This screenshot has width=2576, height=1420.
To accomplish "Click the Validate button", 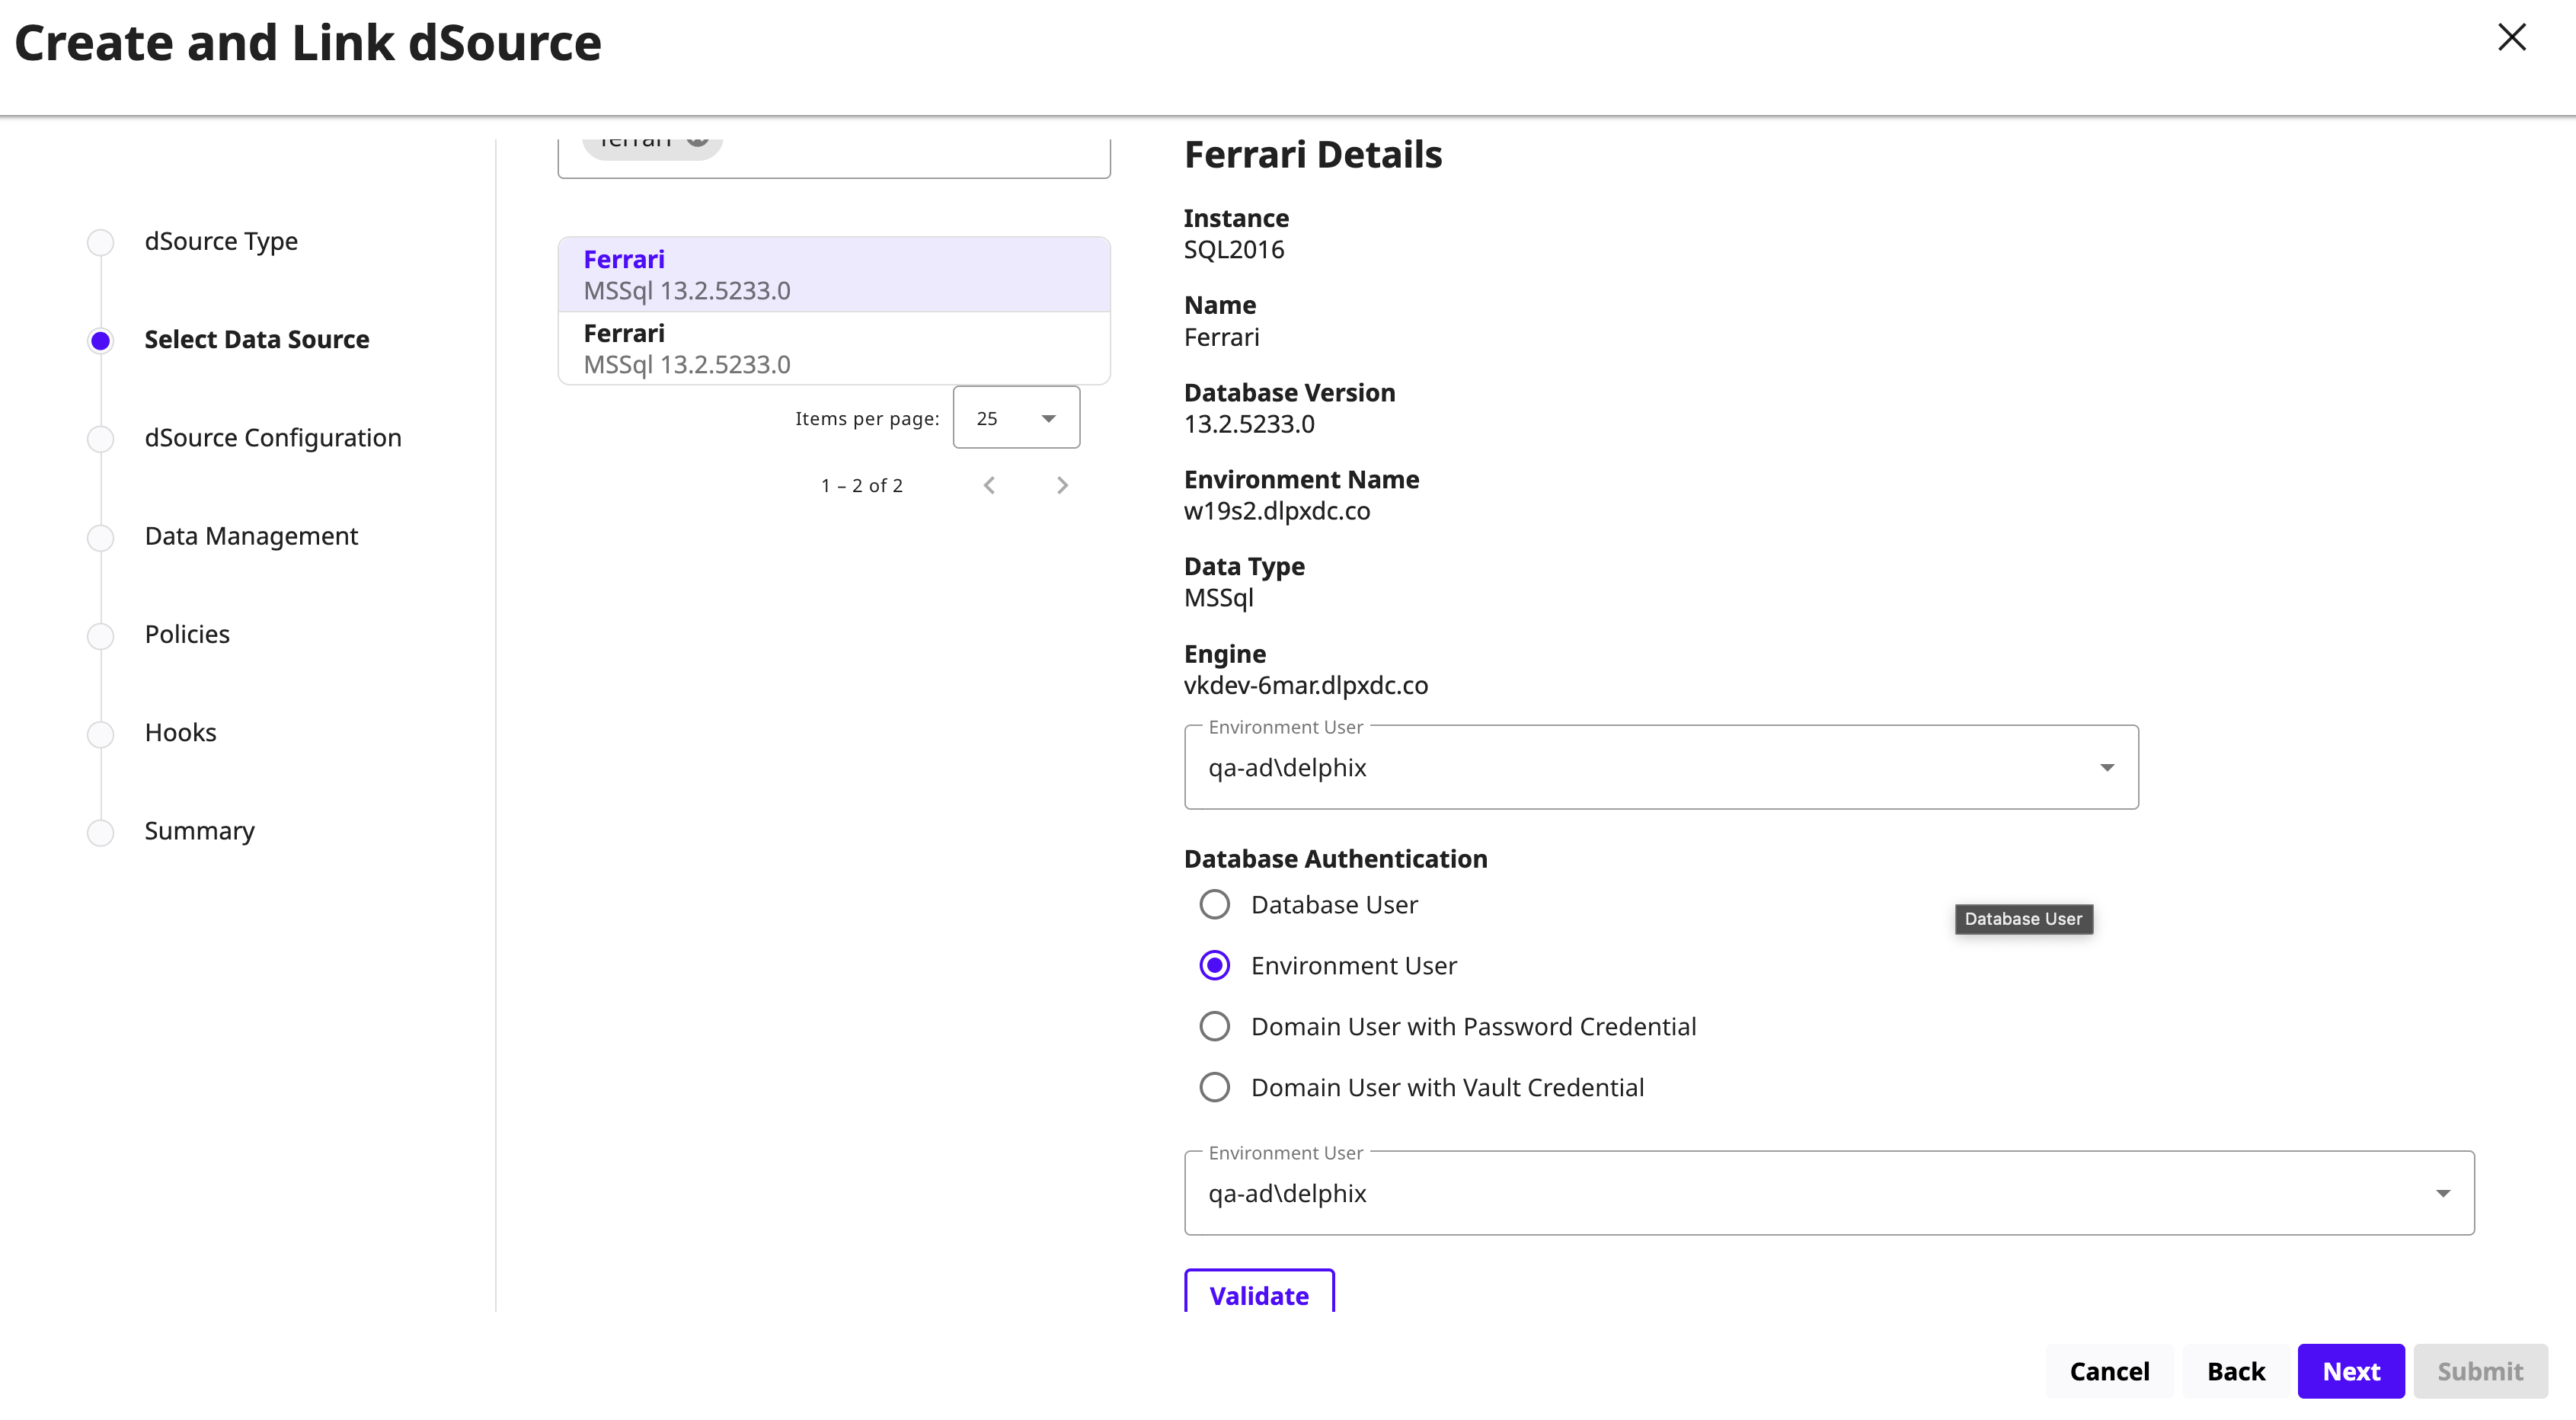I will click(1259, 1293).
